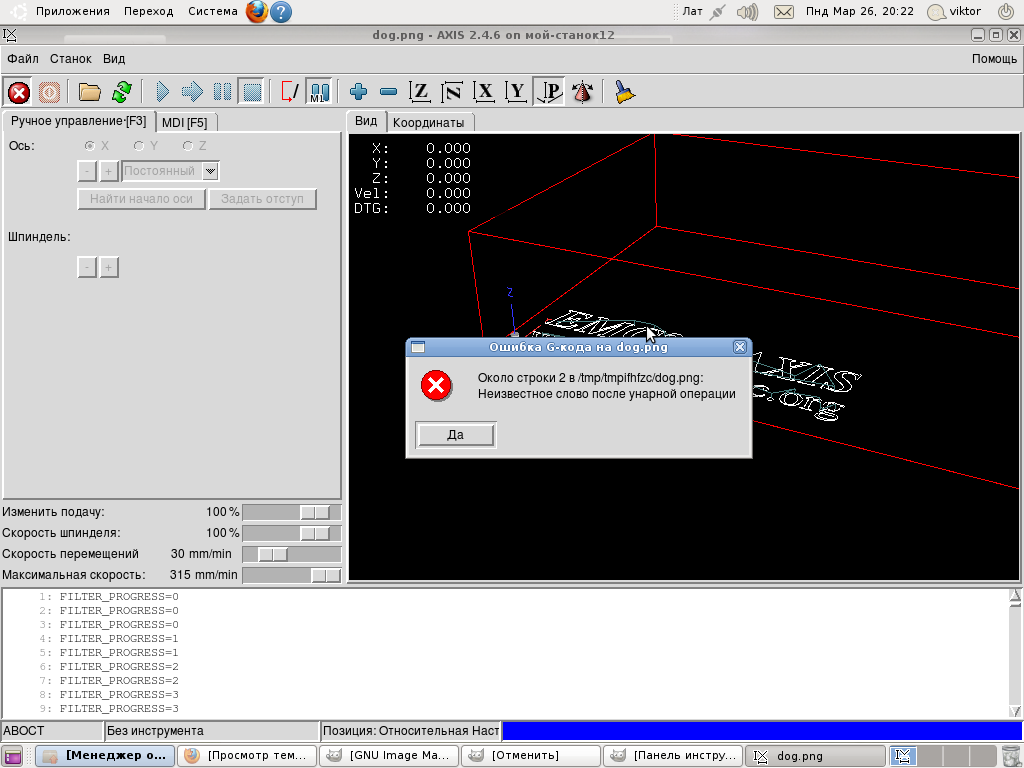This screenshot has width=1024, height=768.
Task: Select the Вид preview tab
Action: pyautogui.click(x=366, y=121)
